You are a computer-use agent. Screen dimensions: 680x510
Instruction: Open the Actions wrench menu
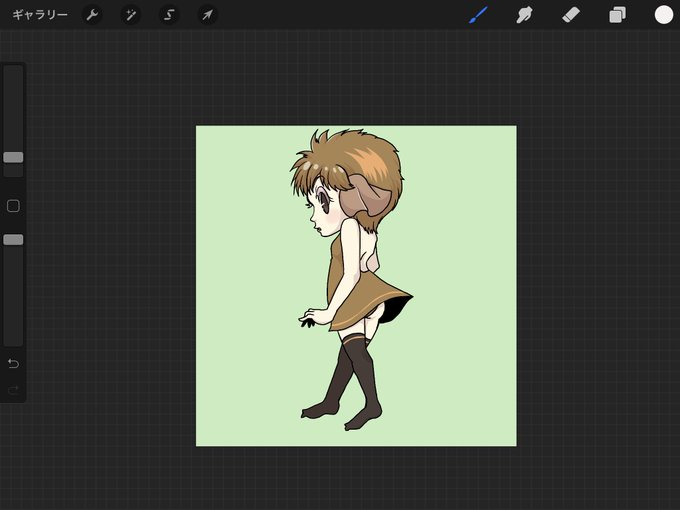[92, 15]
